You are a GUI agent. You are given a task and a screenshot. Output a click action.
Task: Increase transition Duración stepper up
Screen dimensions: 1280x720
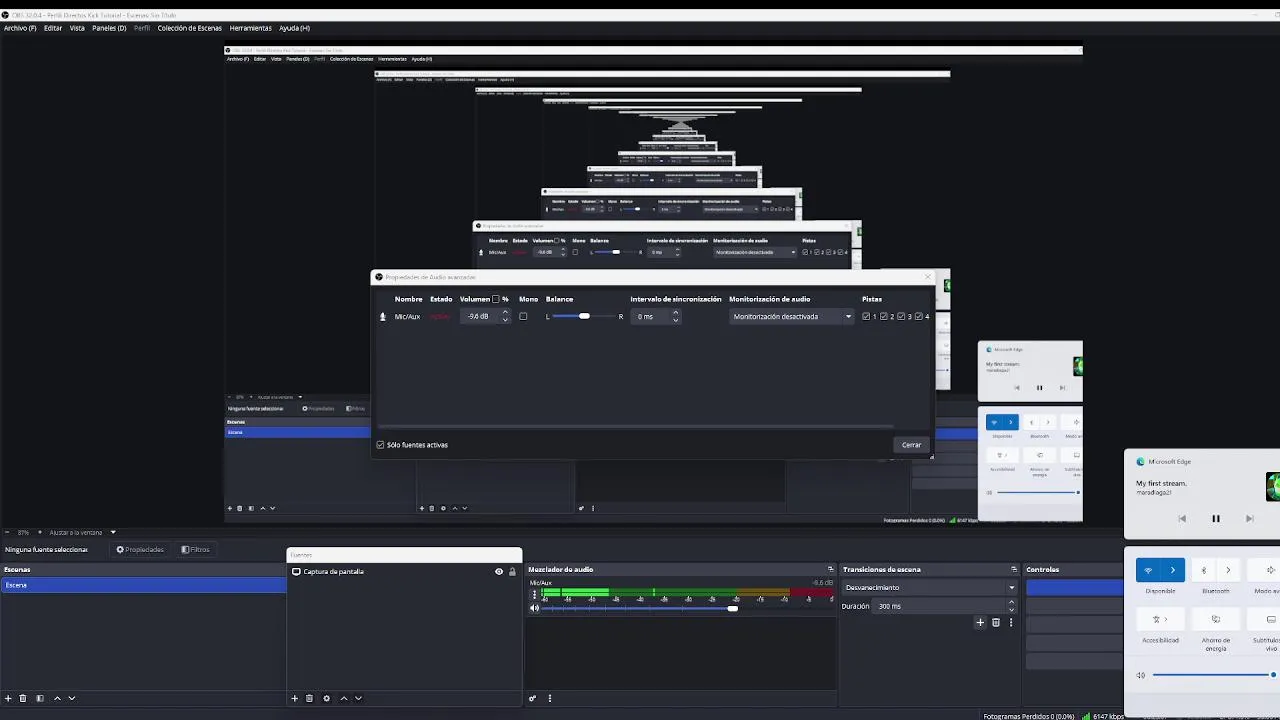pos(1011,602)
